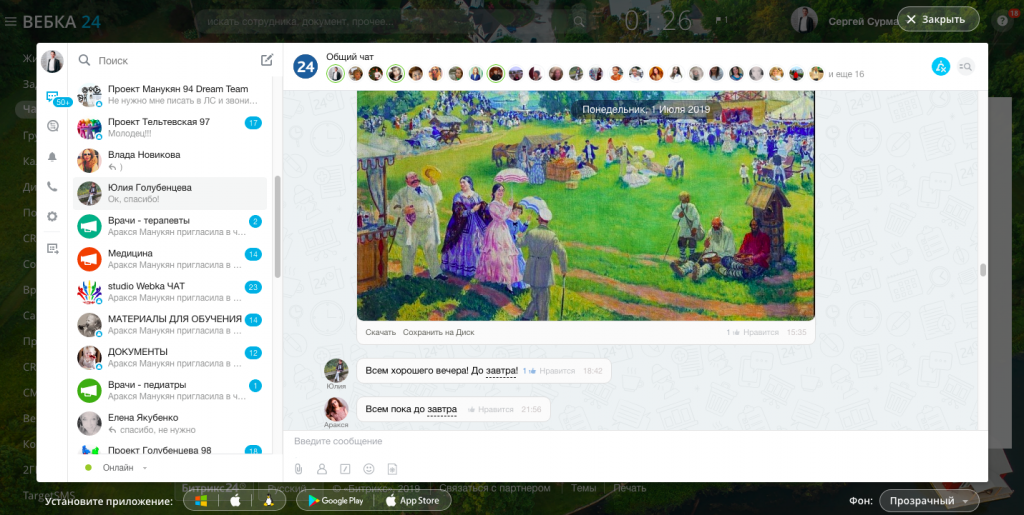Open messenger settings gear

coord(52,216)
